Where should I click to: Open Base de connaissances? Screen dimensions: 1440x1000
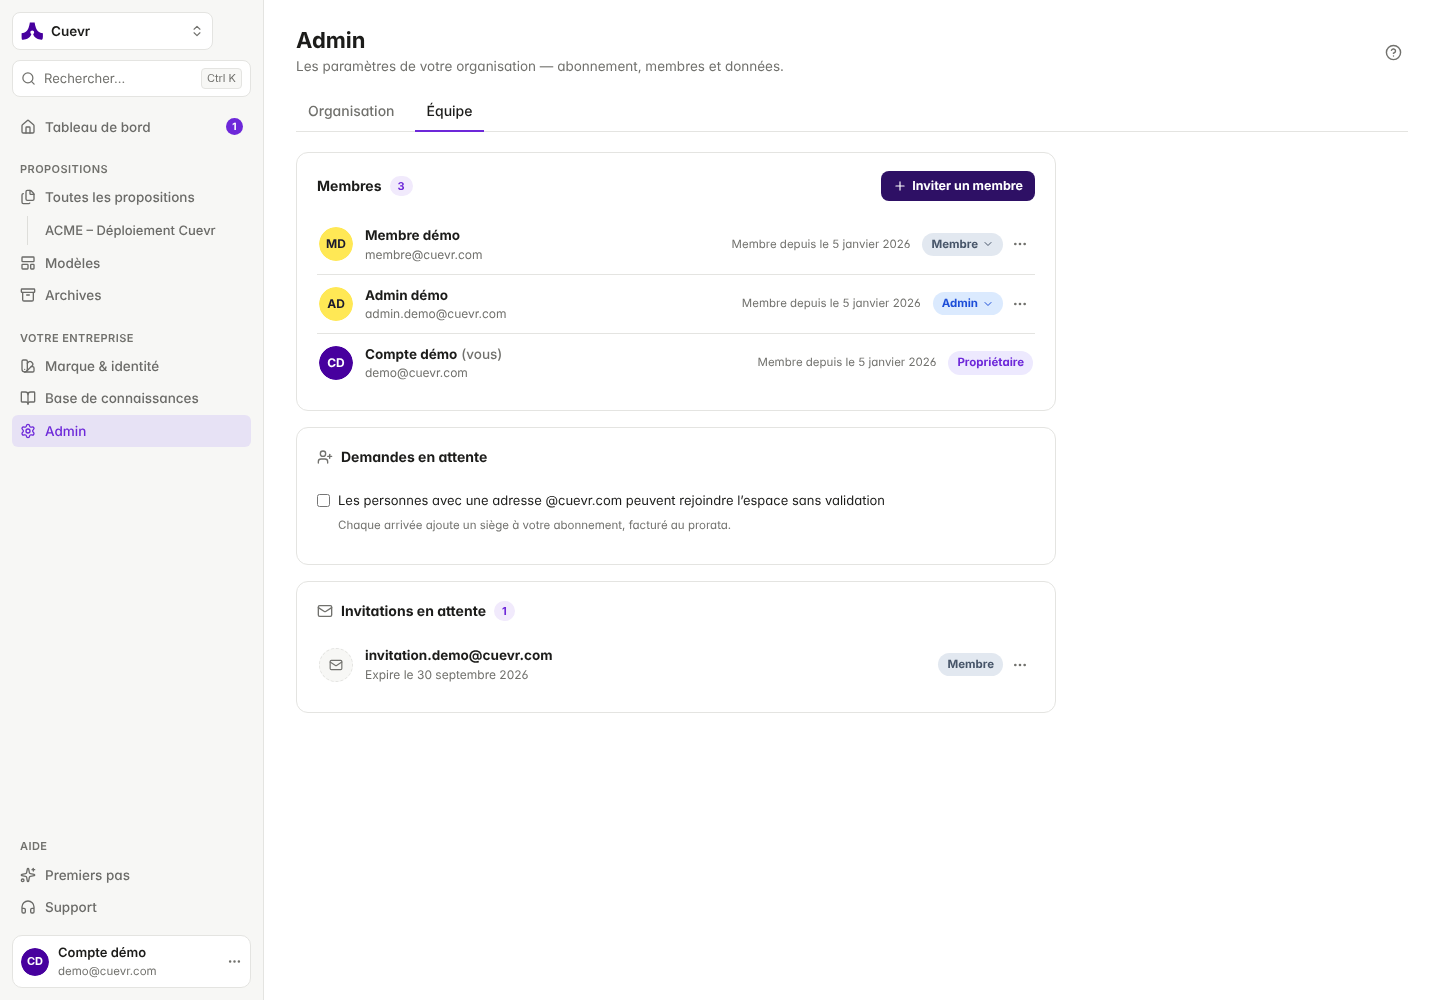tap(131, 398)
